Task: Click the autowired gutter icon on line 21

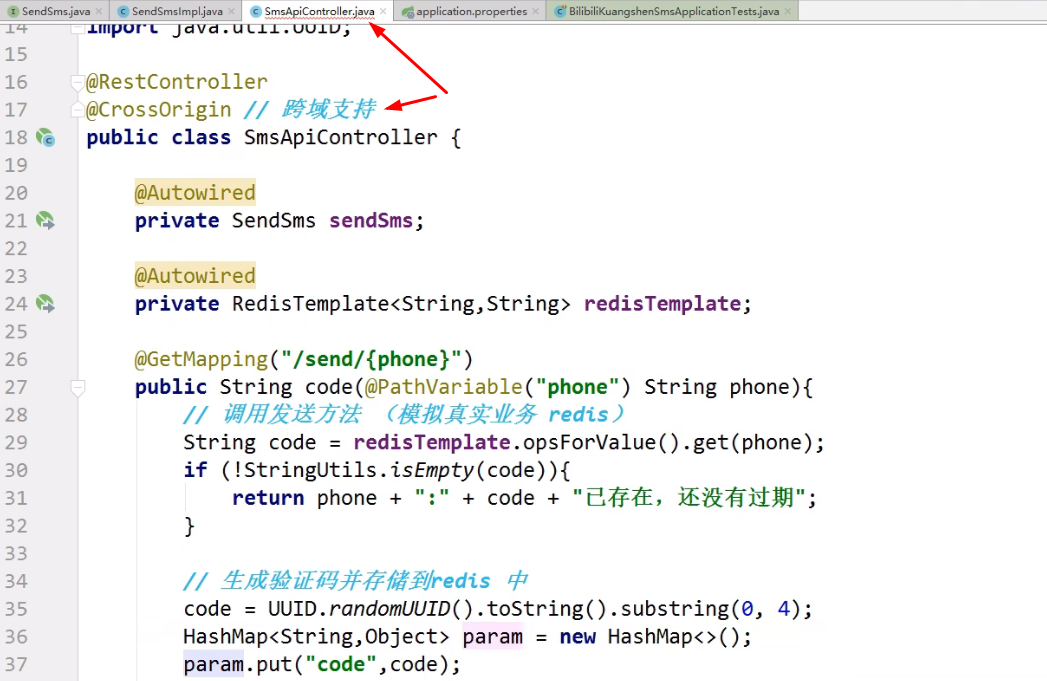Action: pos(45,220)
